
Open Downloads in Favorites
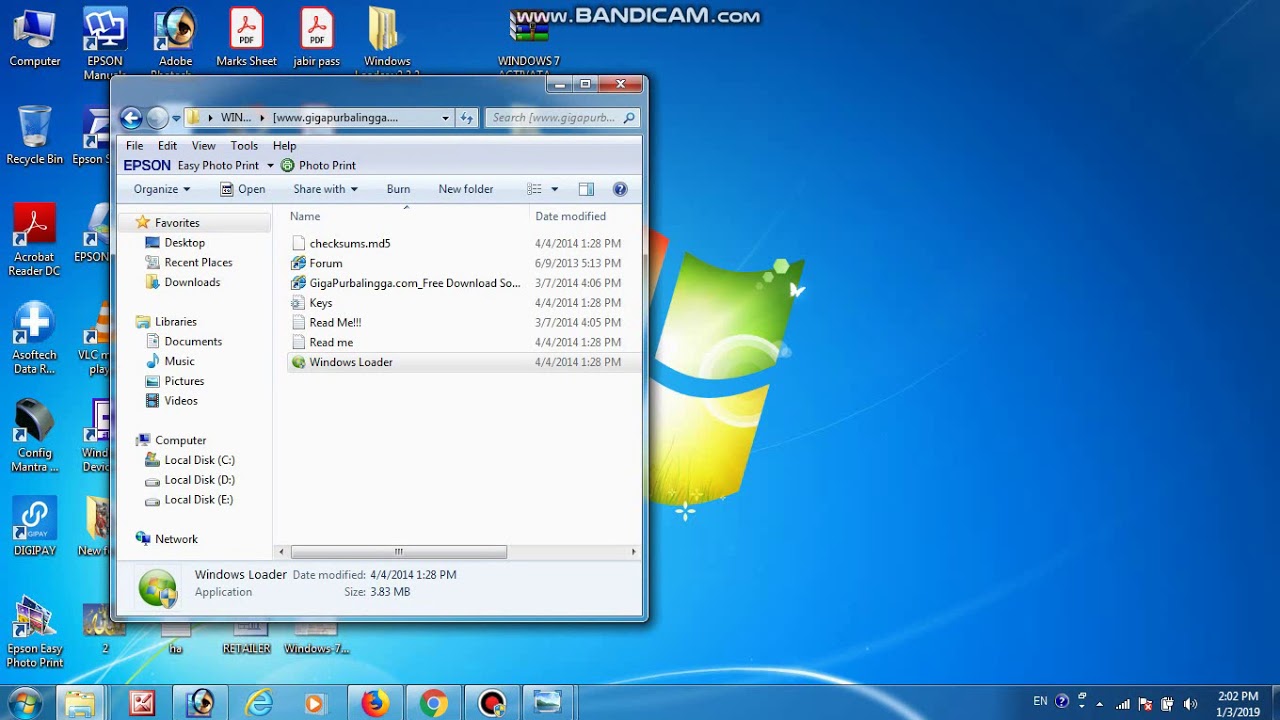192,283
